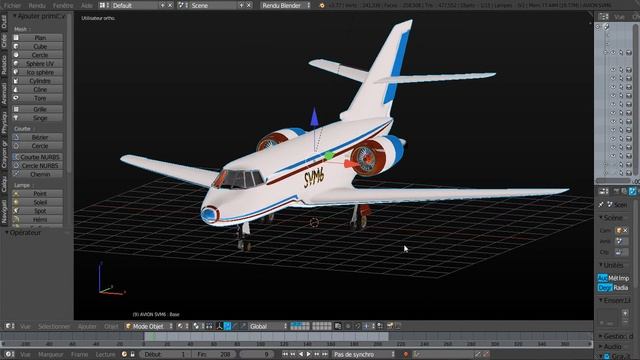Toggle the 3D manipulator widget button

(220, 326)
